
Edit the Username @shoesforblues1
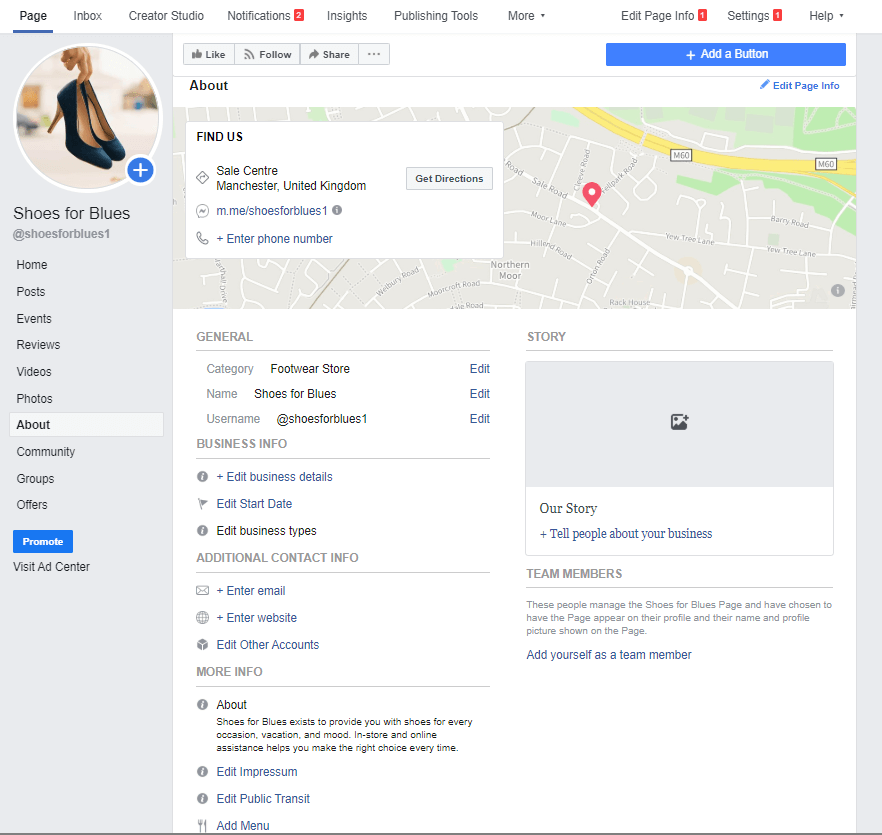pyautogui.click(x=479, y=419)
